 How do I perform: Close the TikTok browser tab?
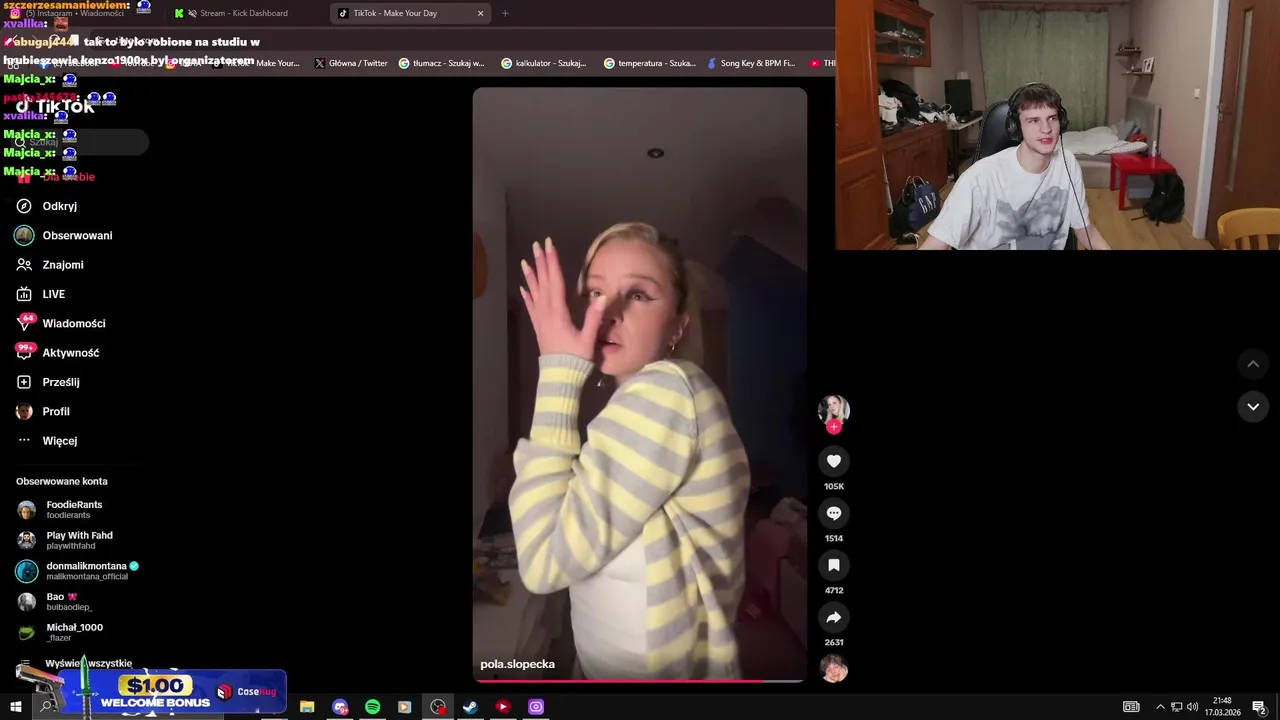480,13
